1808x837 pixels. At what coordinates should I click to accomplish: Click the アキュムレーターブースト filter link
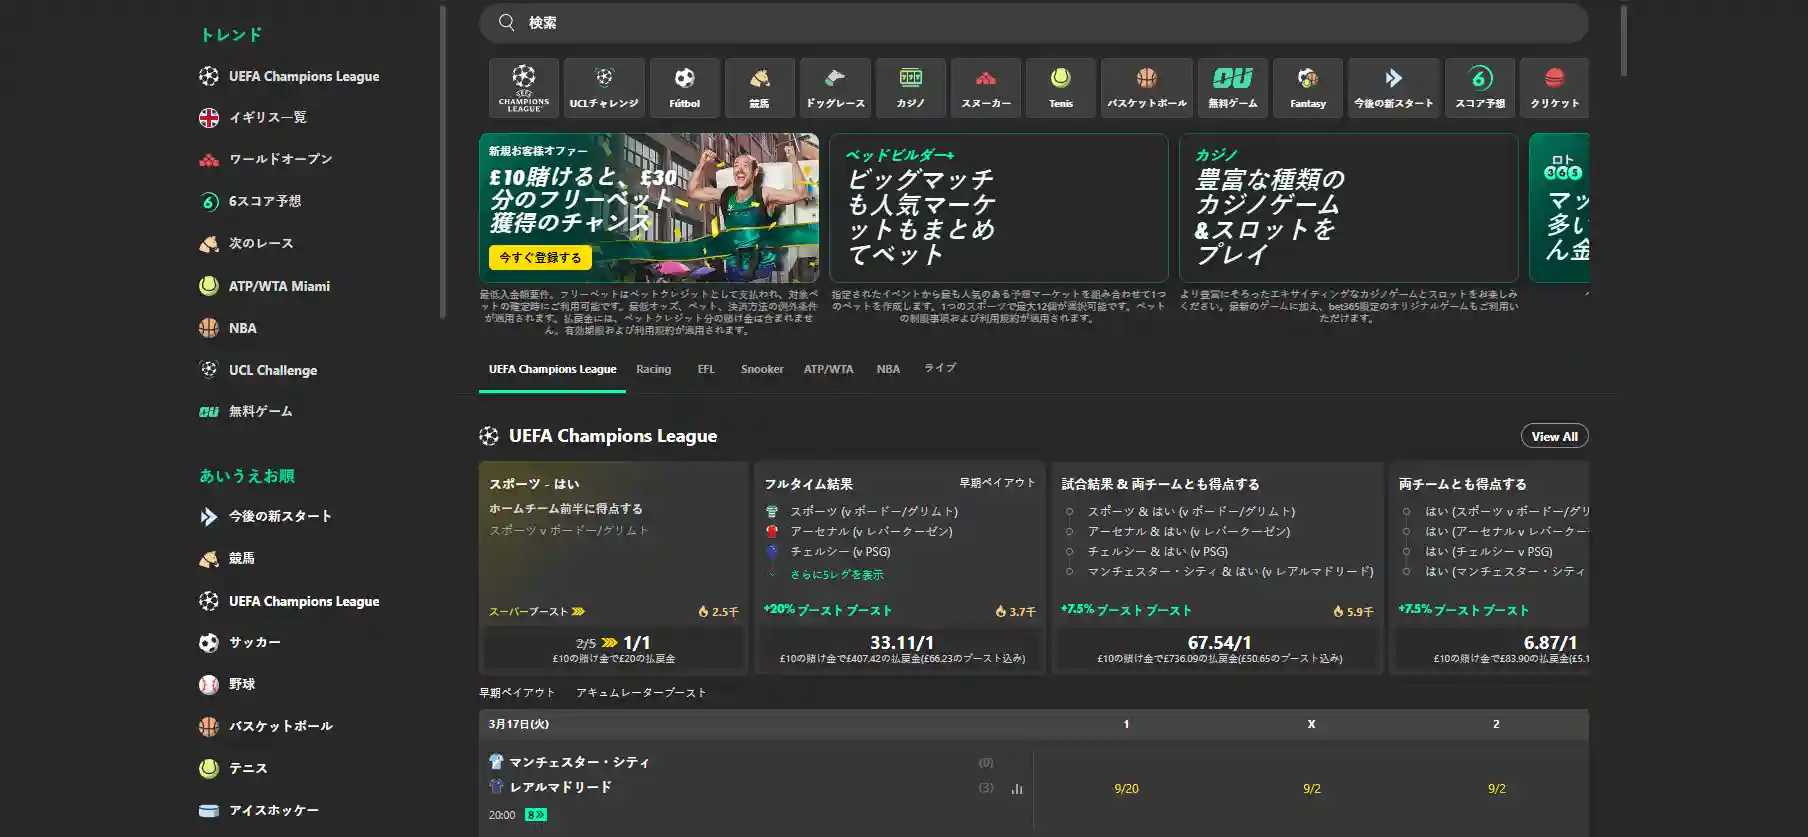[x=641, y=692]
